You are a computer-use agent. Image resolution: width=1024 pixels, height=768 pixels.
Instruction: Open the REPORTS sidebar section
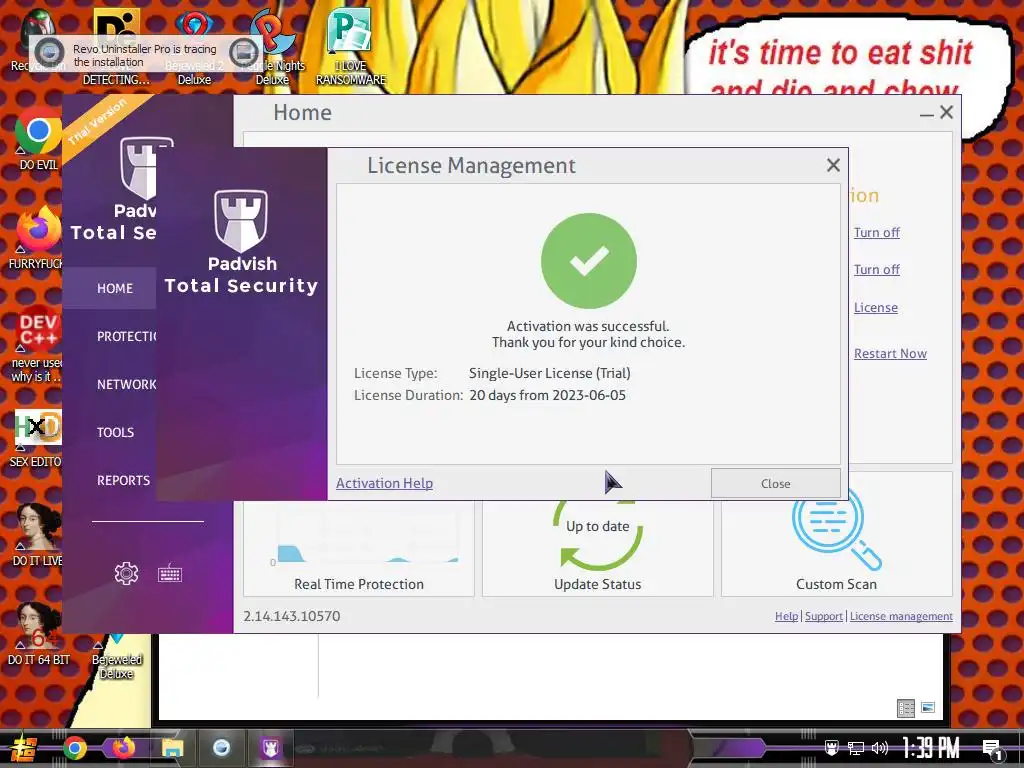[123, 481]
